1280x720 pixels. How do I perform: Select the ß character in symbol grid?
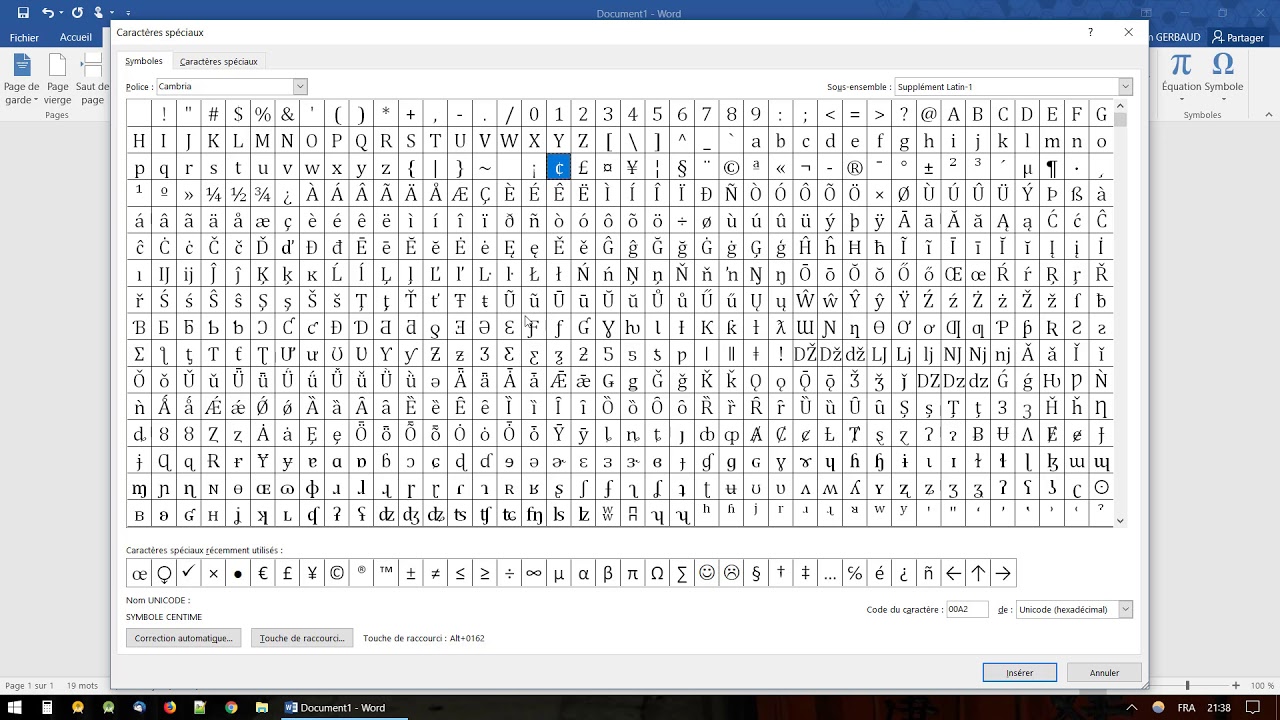[x=1077, y=194]
